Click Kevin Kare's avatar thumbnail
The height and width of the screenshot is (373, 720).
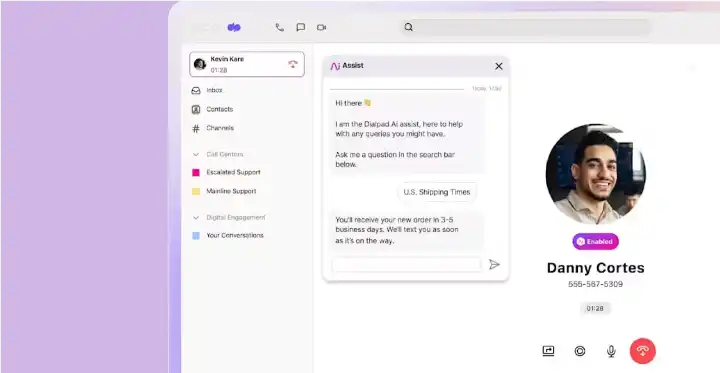click(x=200, y=64)
